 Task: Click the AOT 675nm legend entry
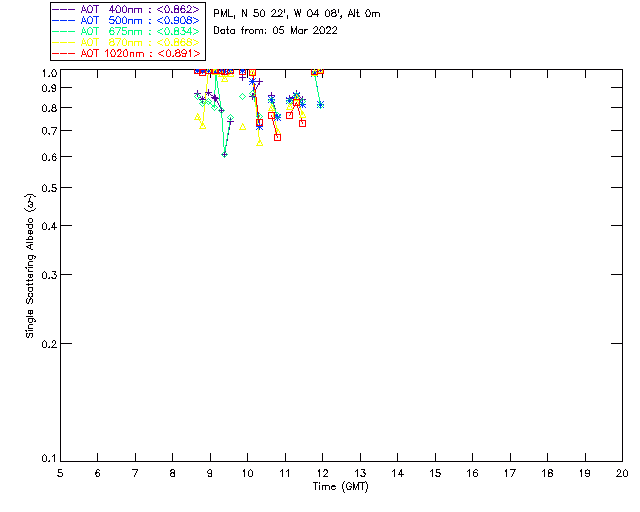[x=126, y=31]
